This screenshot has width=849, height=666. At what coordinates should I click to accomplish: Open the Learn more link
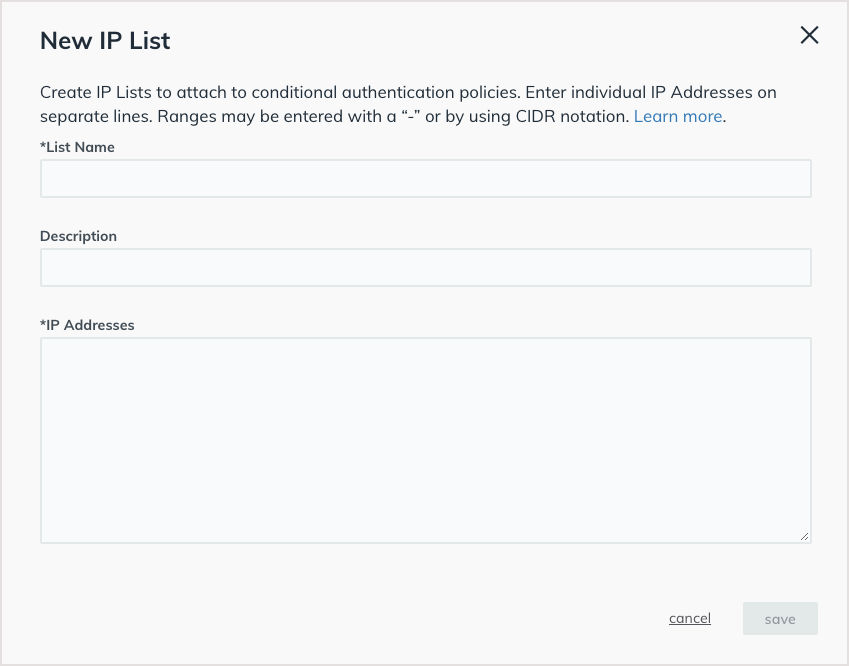pos(677,116)
